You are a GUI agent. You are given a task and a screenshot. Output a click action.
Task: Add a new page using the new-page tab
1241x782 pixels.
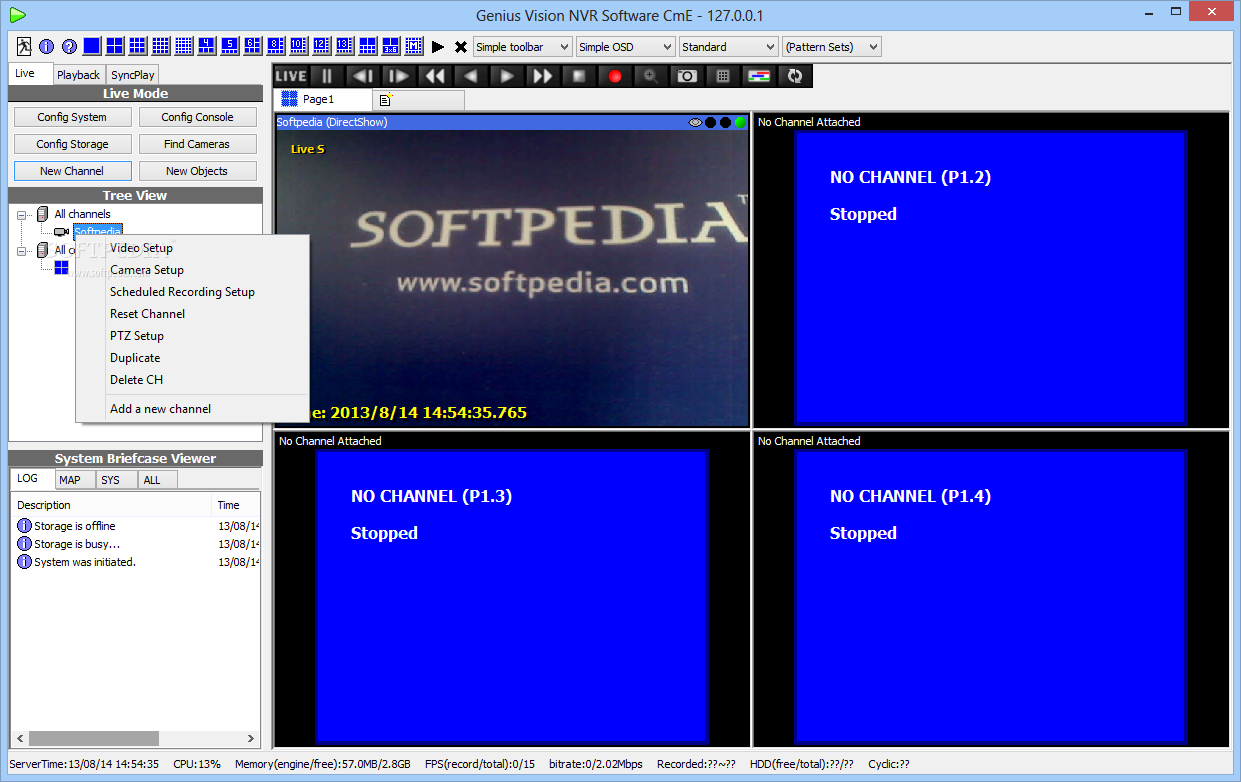click(418, 100)
